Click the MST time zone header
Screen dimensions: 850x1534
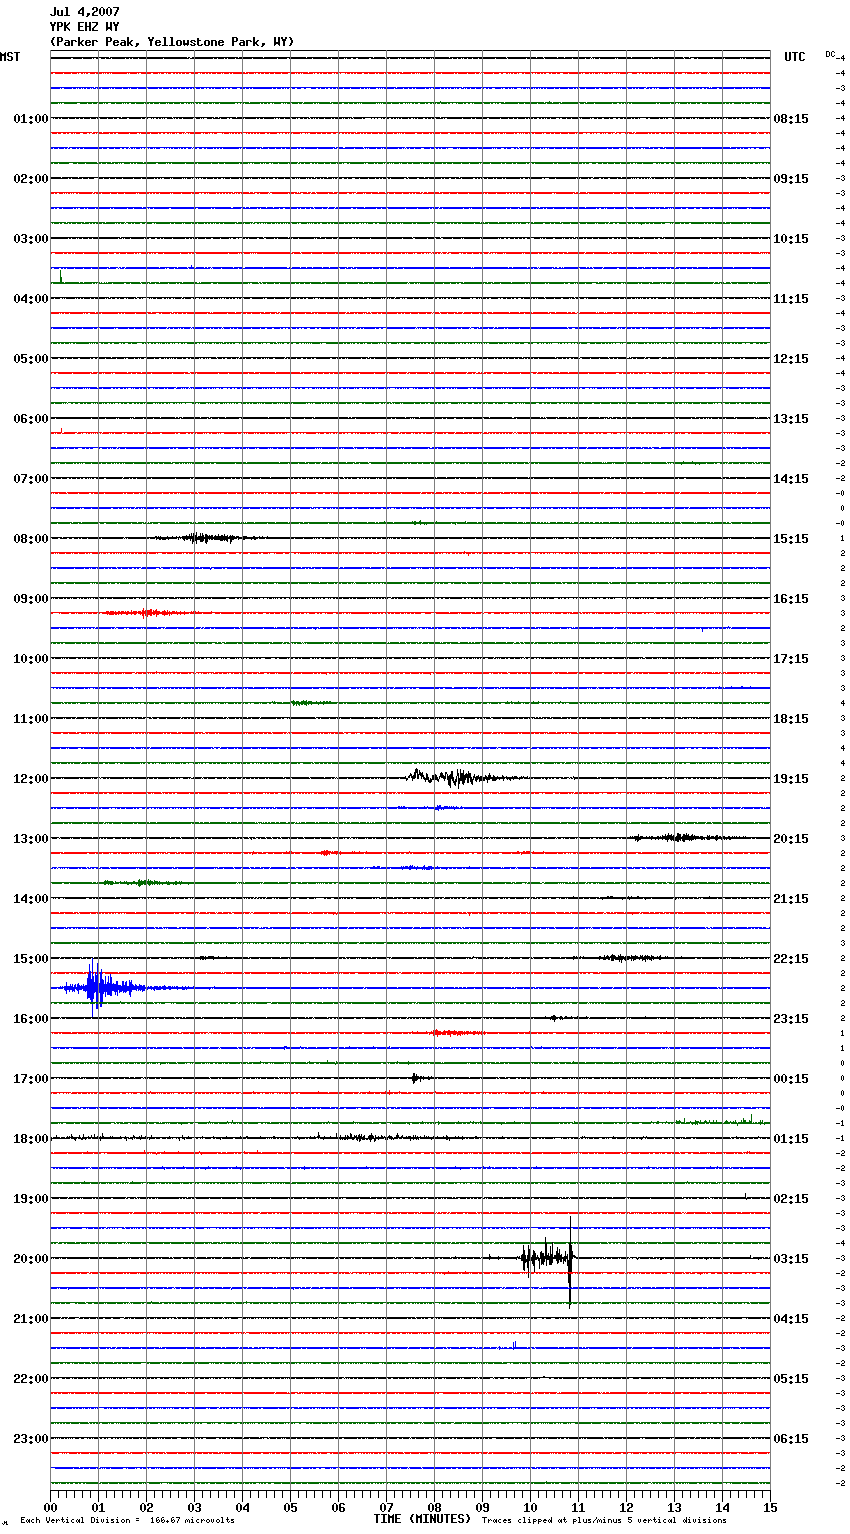10,57
